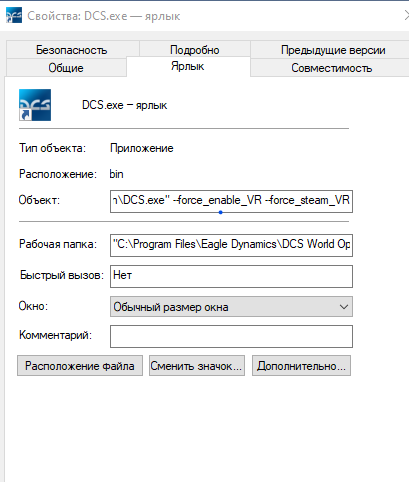The height and width of the screenshot is (482, 409).
Task: Open the Подробно tab
Action: pos(195,50)
